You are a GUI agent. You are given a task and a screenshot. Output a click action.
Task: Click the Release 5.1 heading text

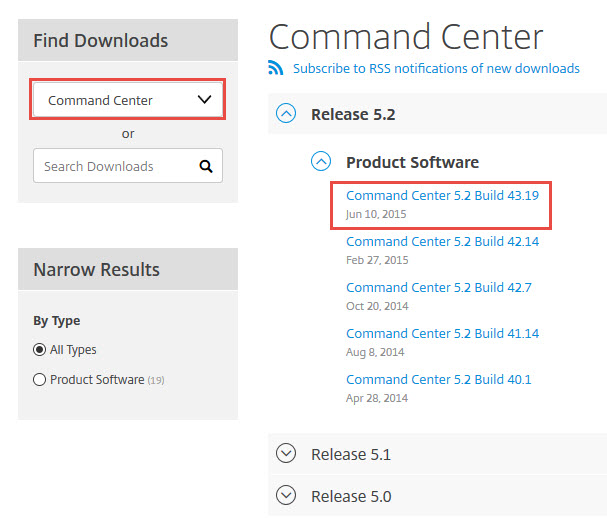(351, 455)
